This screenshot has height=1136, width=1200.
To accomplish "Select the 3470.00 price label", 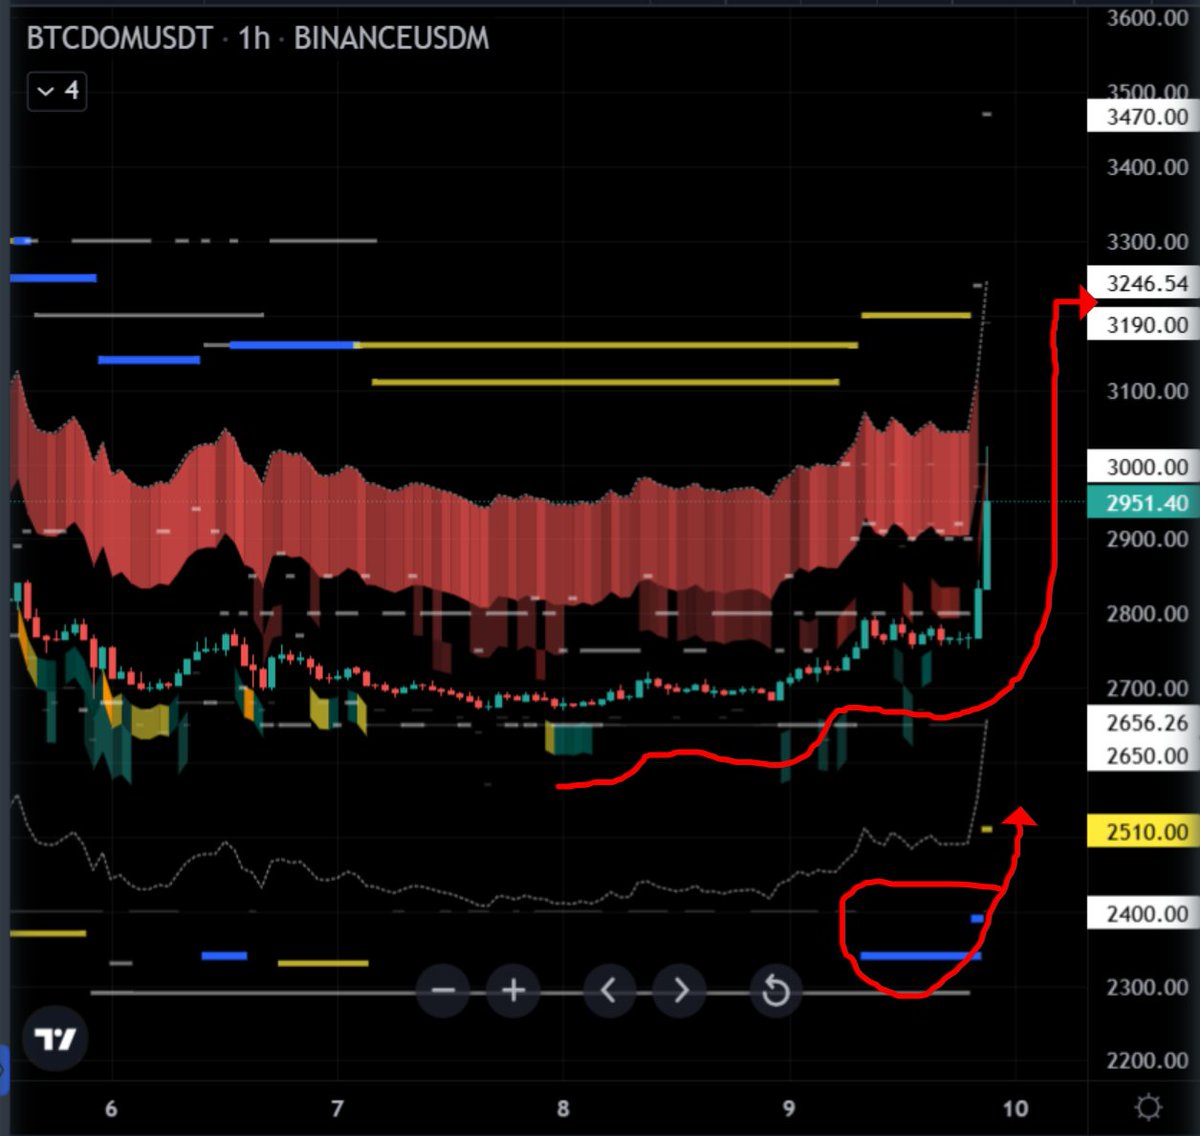I will pyautogui.click(x=1143, y=117).
